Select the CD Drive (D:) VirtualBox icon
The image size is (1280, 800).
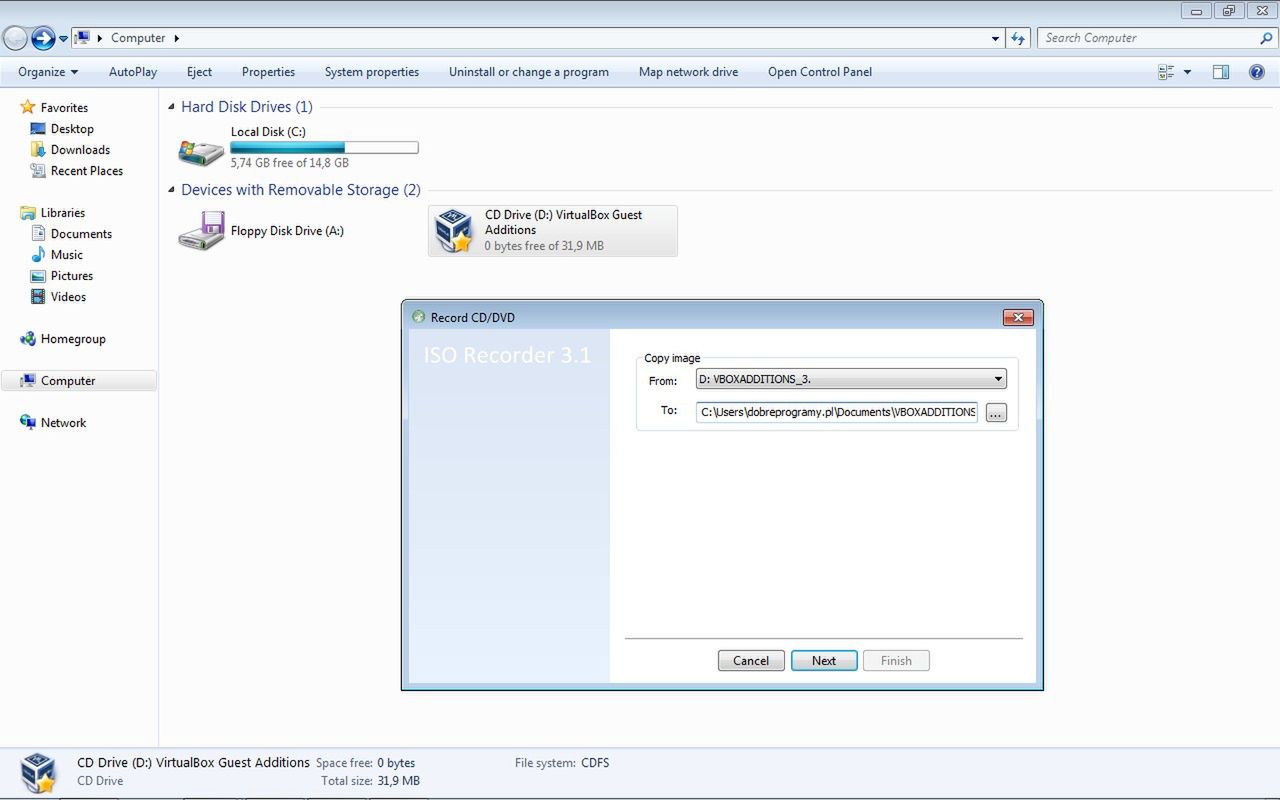click(454, 231)
